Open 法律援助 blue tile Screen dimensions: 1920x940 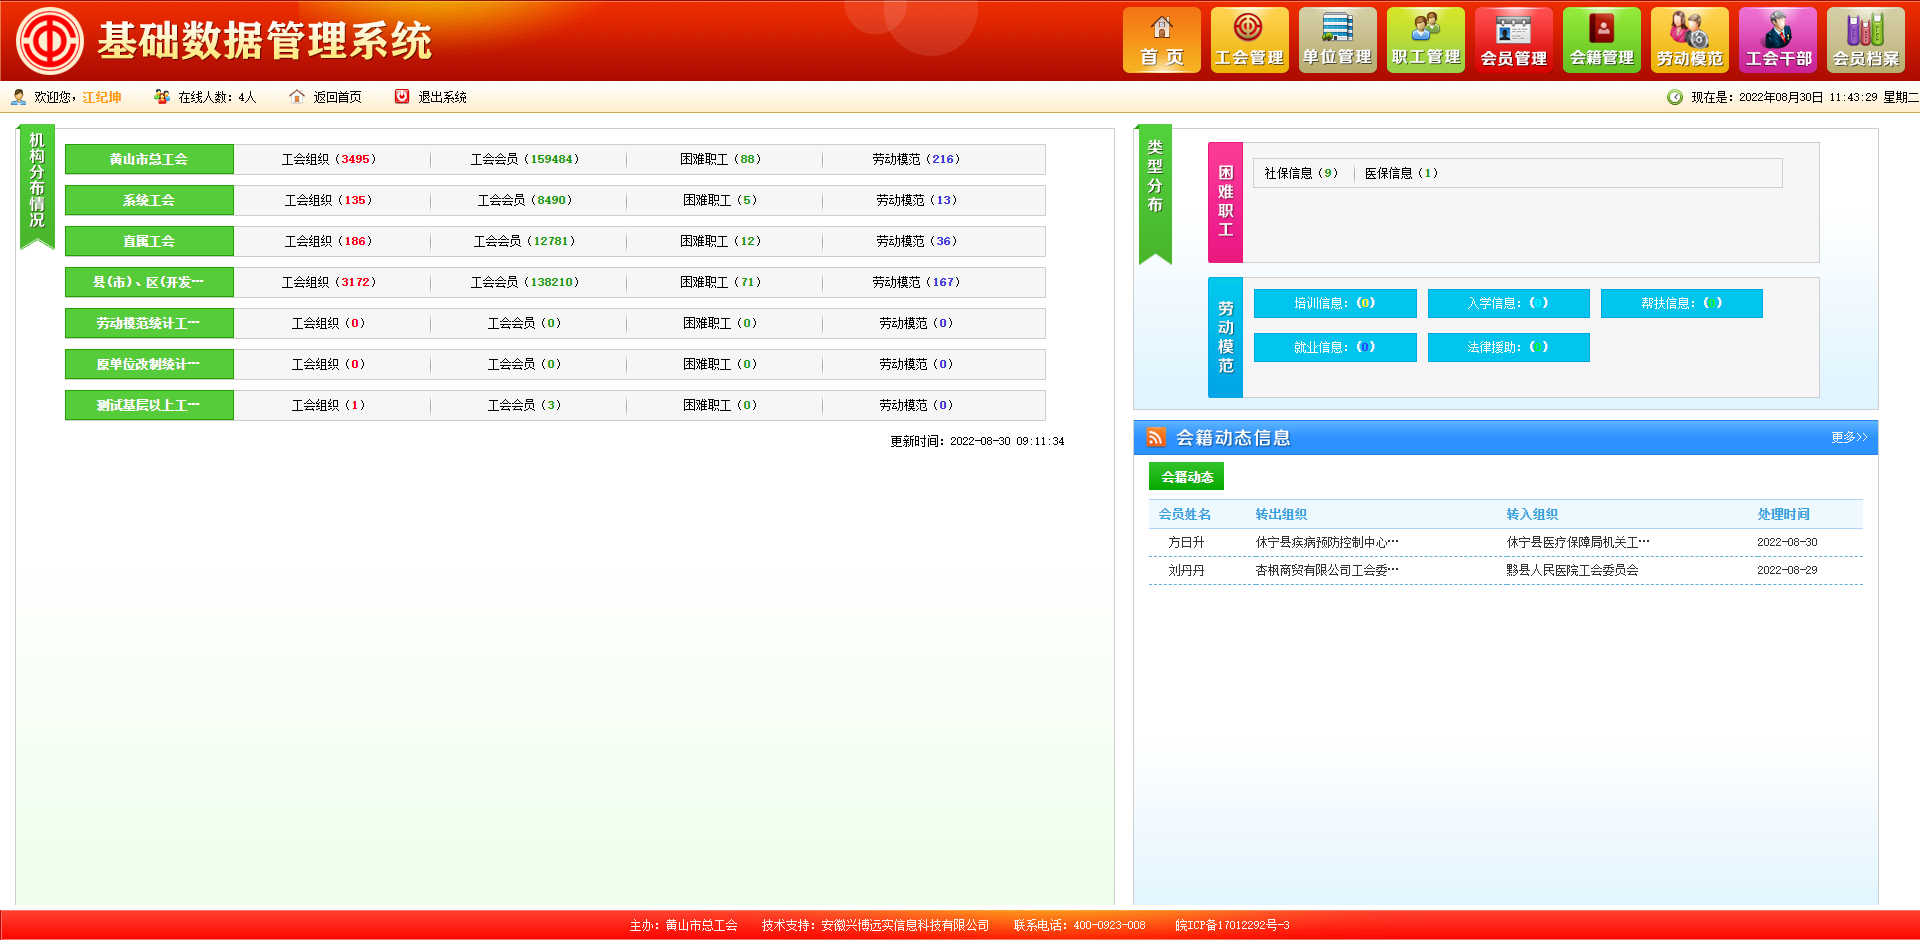pos(1507,347)
